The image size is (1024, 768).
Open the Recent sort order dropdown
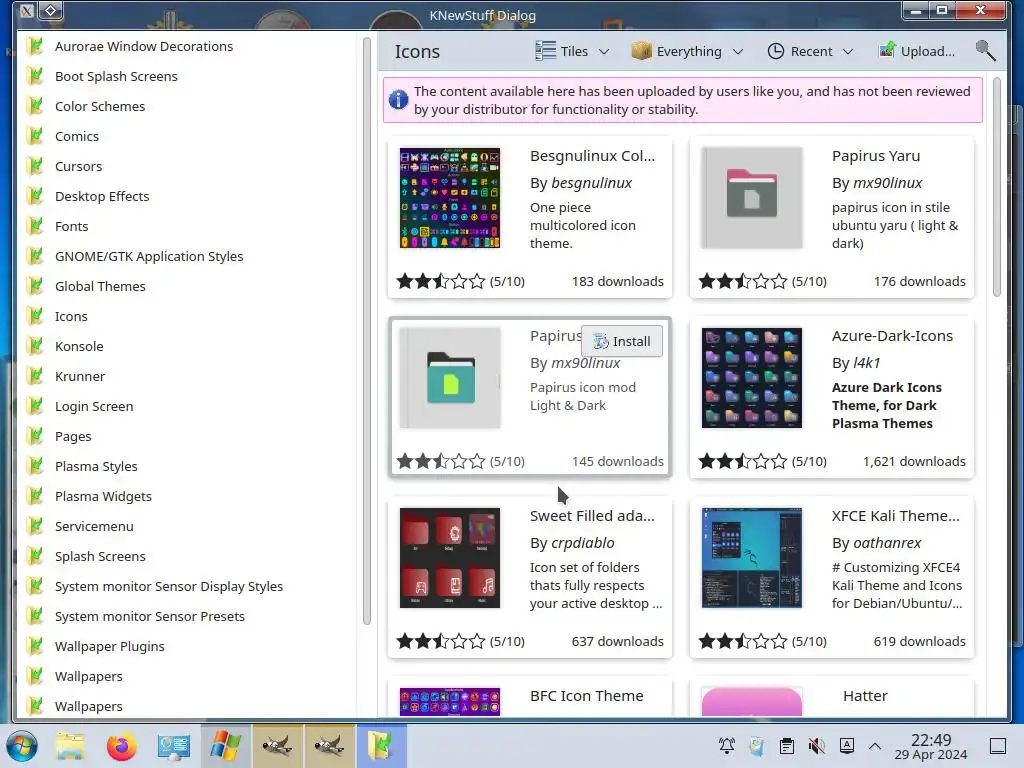click(810, 51)
